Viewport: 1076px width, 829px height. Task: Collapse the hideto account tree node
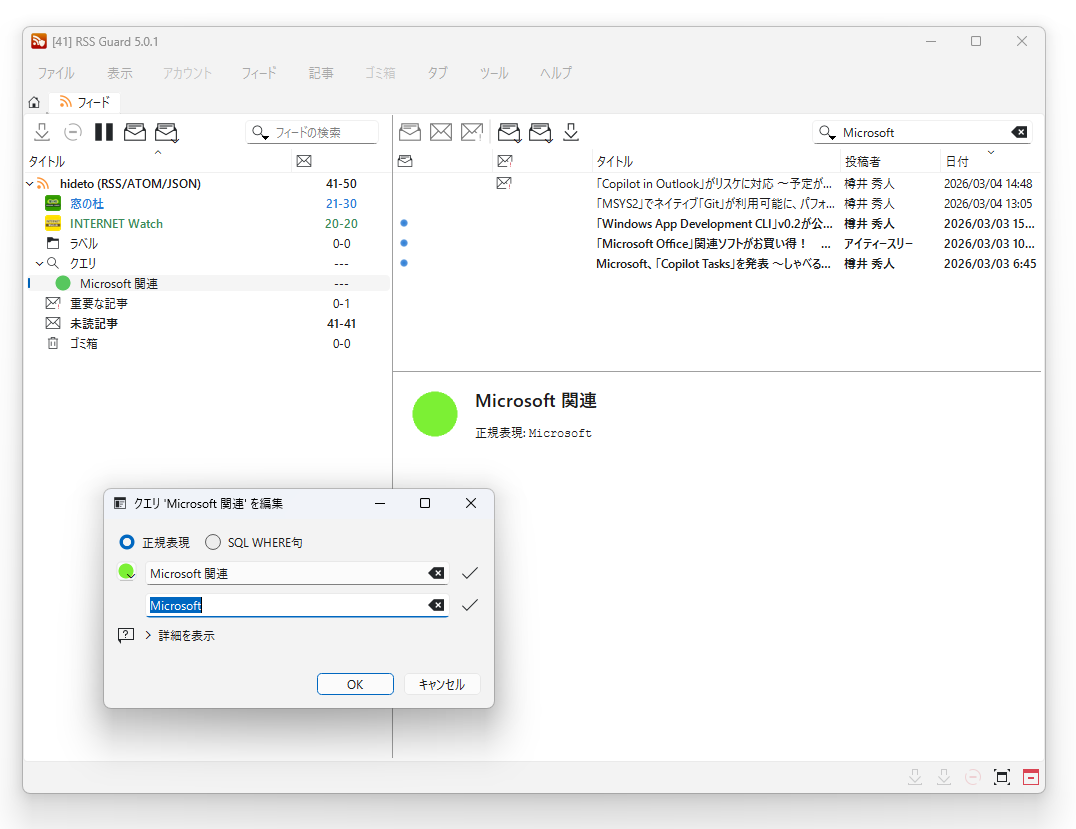pos(30,184)
